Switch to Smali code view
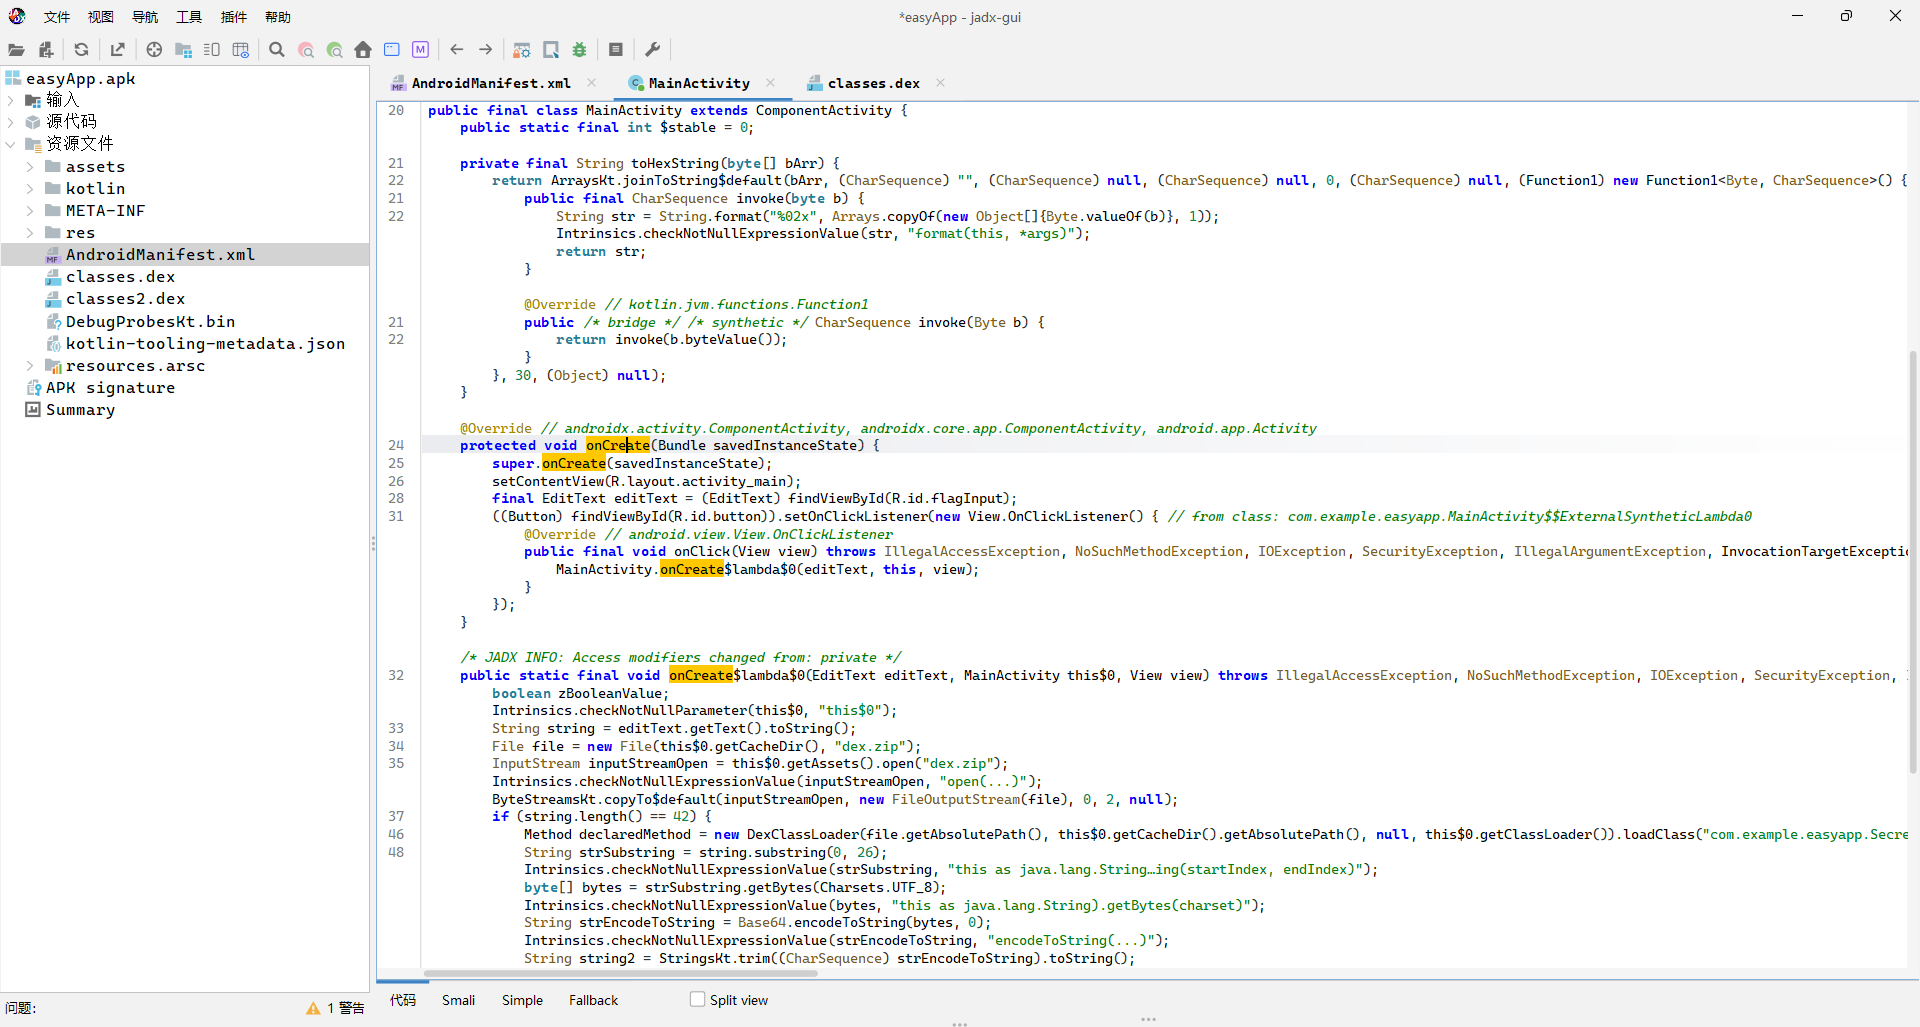This screenshot has width=1920, height=1027. click(458, 1000)
